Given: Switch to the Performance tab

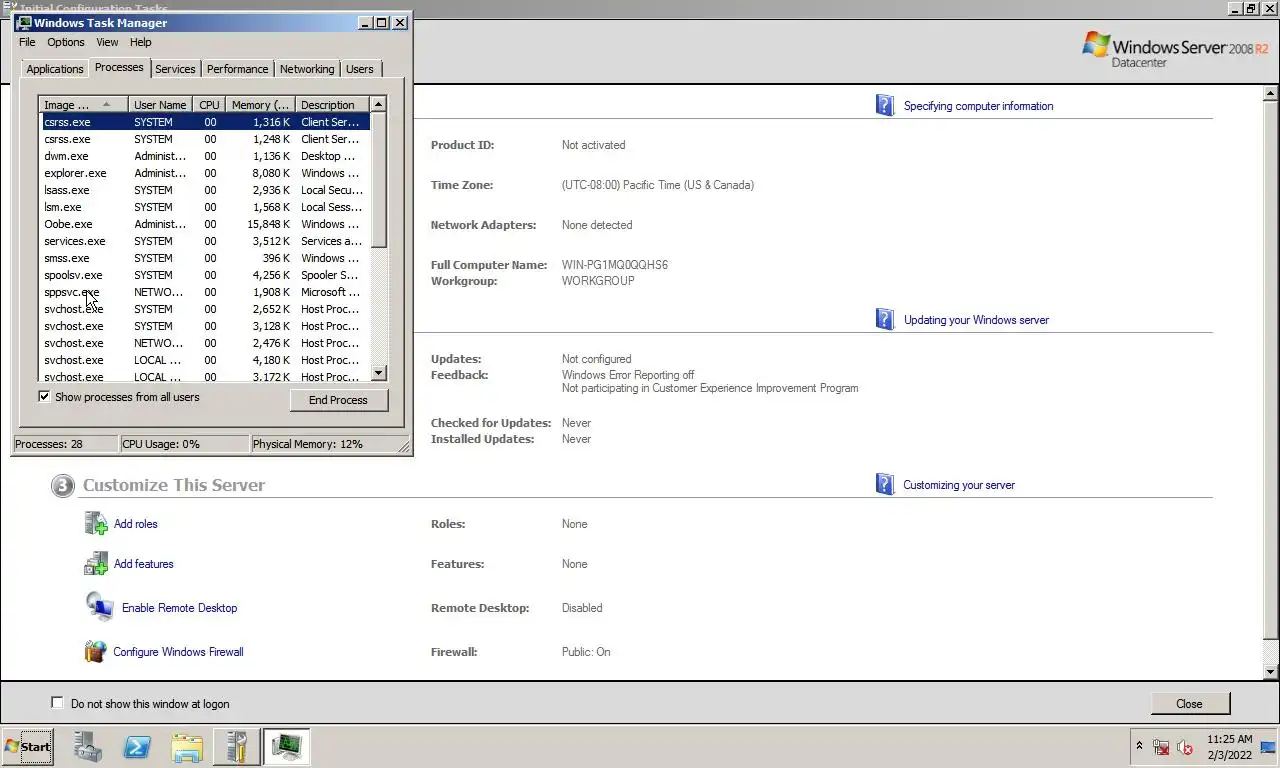Looking at the screenshot, I should tap(238, 69).
